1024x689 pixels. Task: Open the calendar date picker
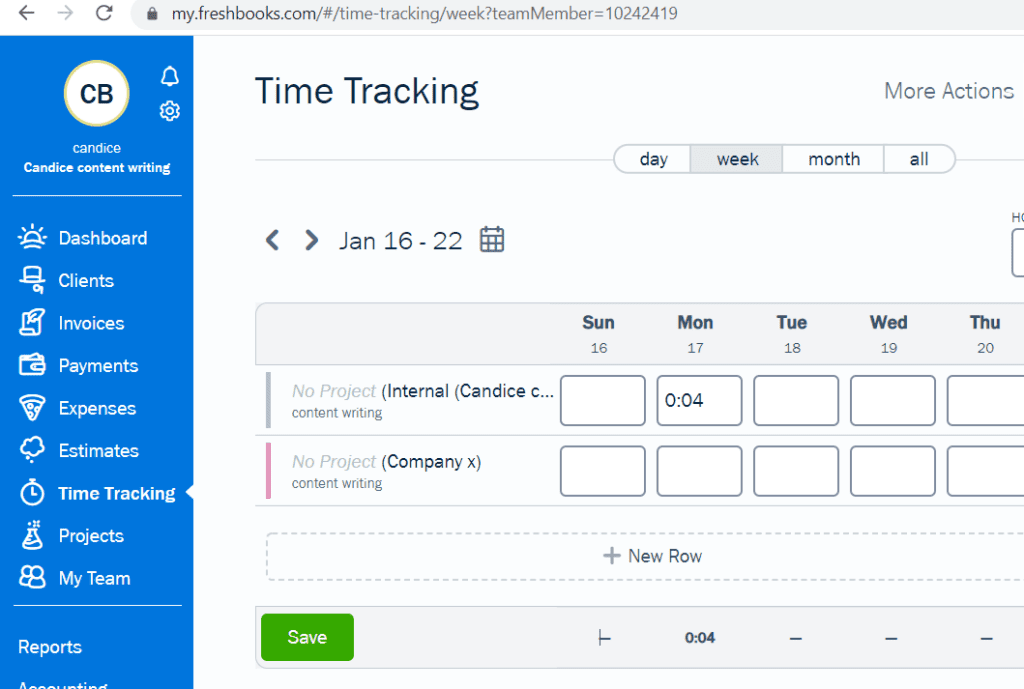coord(490,239)
